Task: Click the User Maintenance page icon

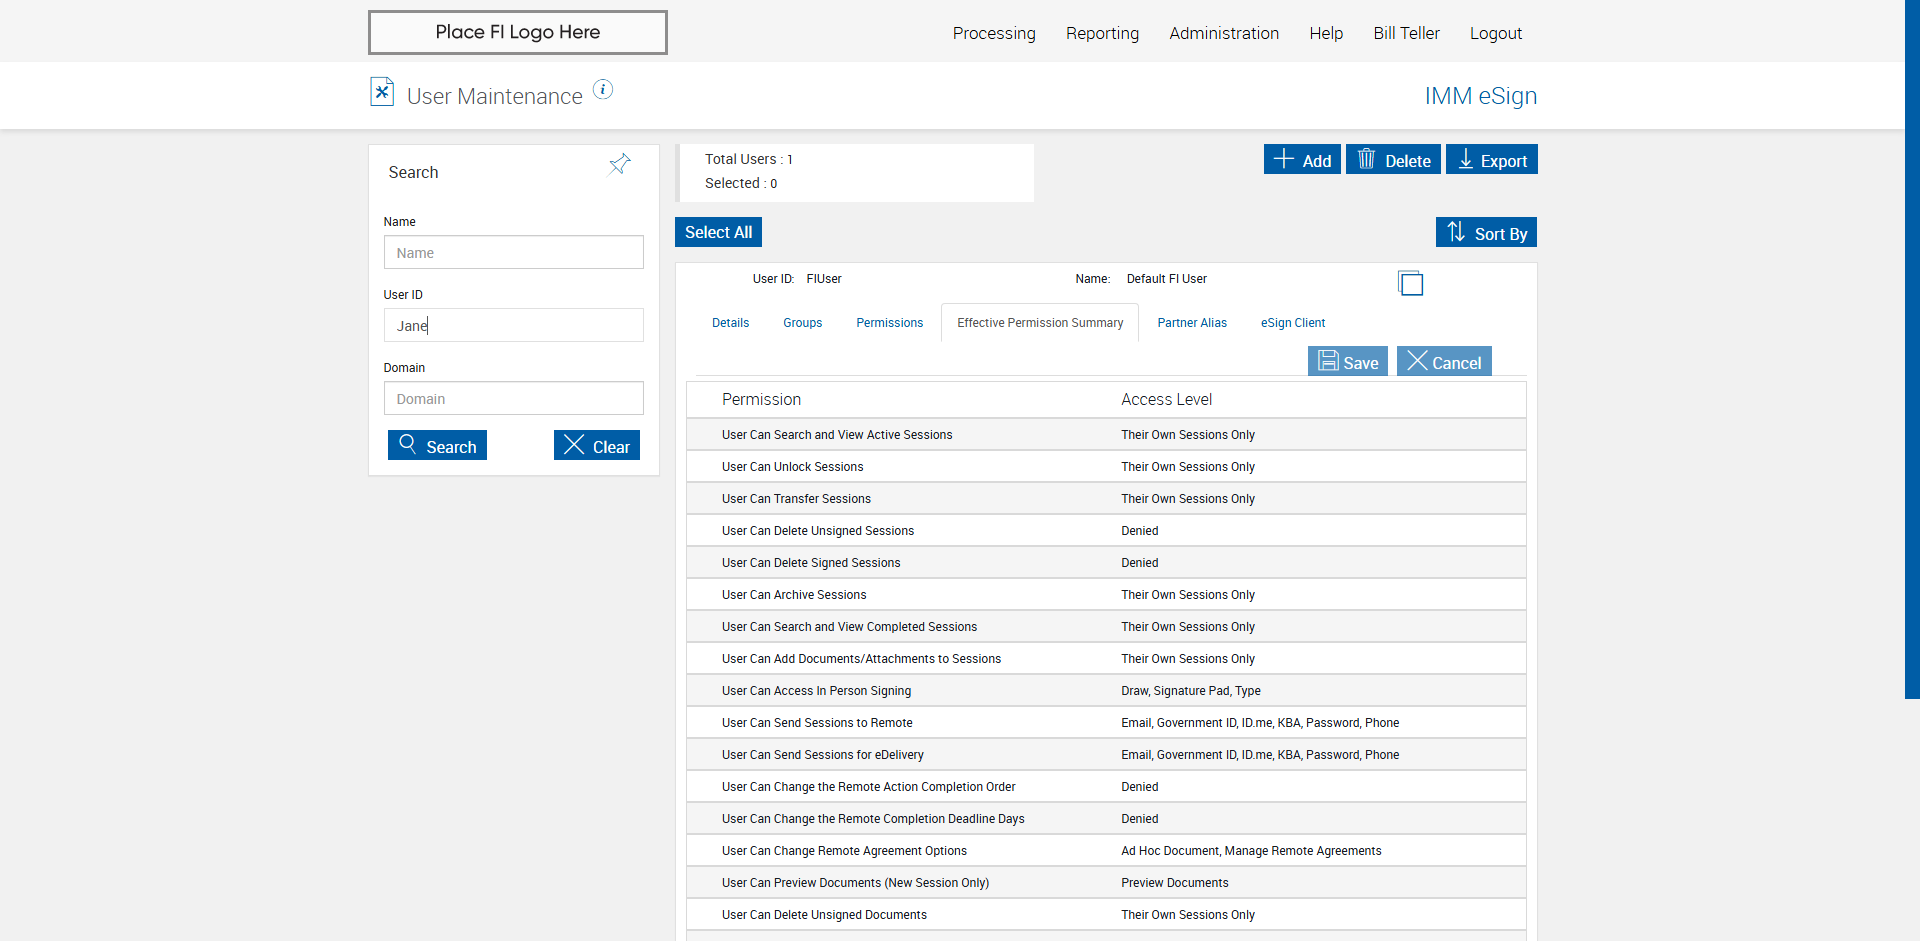Action: 382,92
